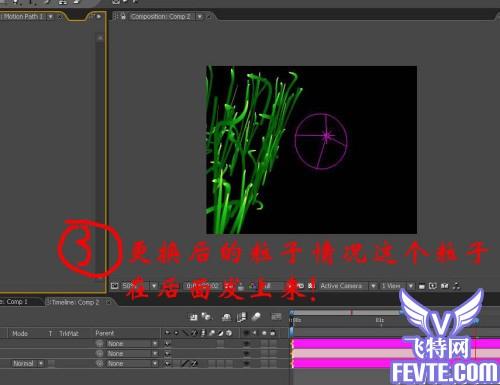Screen dimensions: 500x385
Task: Close the Timeline: Comp 2 tab
Action: 109,302
